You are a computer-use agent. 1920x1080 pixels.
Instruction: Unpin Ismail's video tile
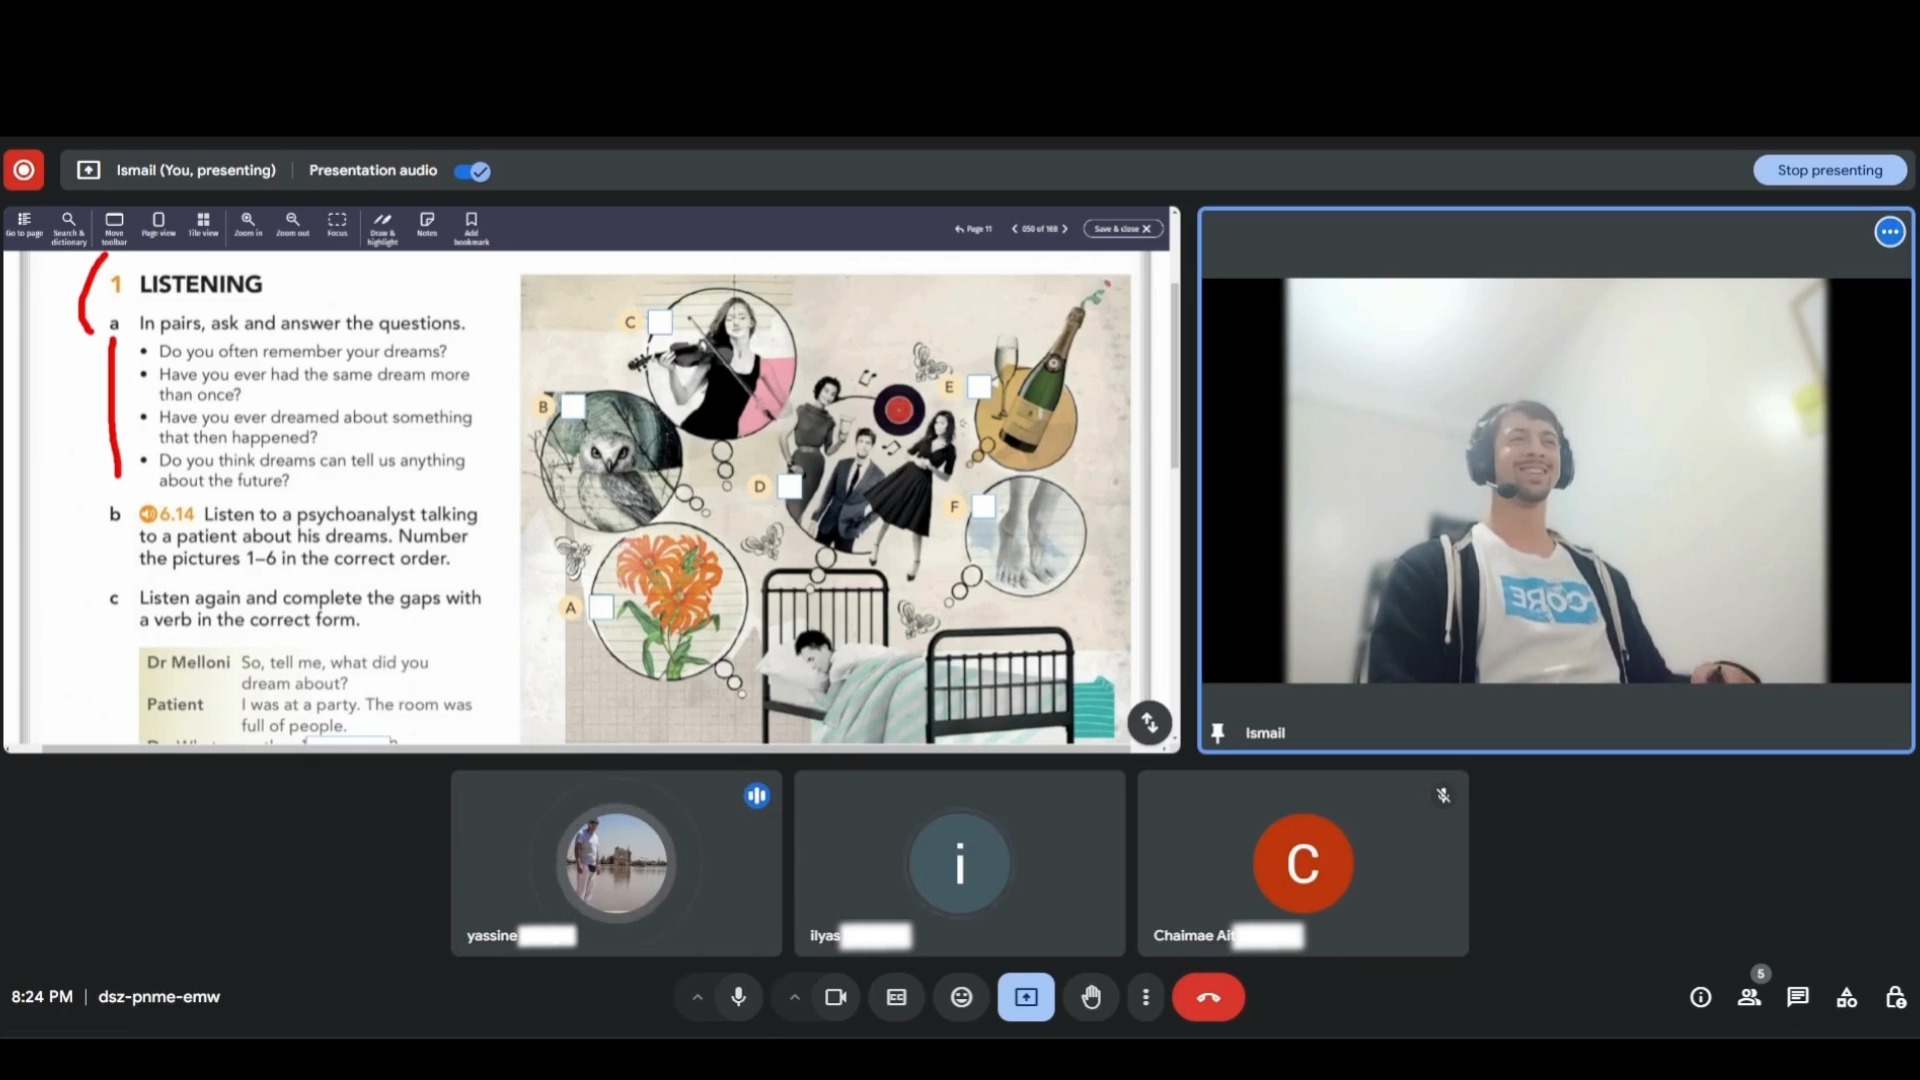pos(1217,733)
